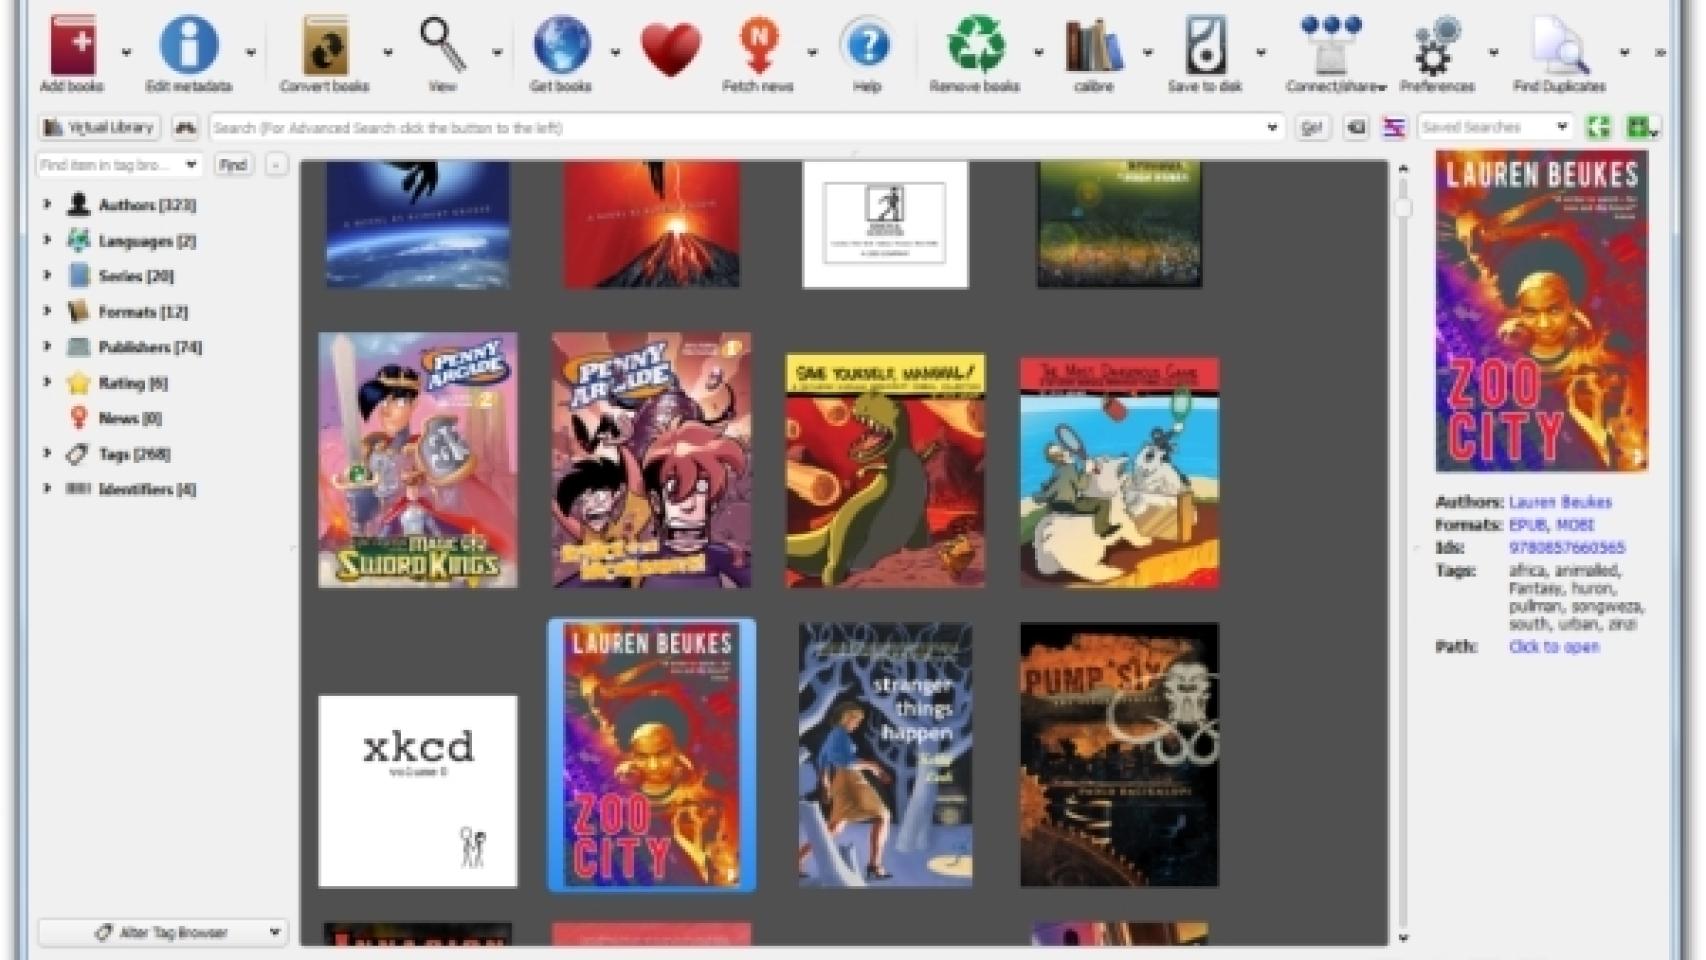Viewport: 1706px width, 960px height.
Task: Click the Fetch news icon
Action: coord(758,47)
